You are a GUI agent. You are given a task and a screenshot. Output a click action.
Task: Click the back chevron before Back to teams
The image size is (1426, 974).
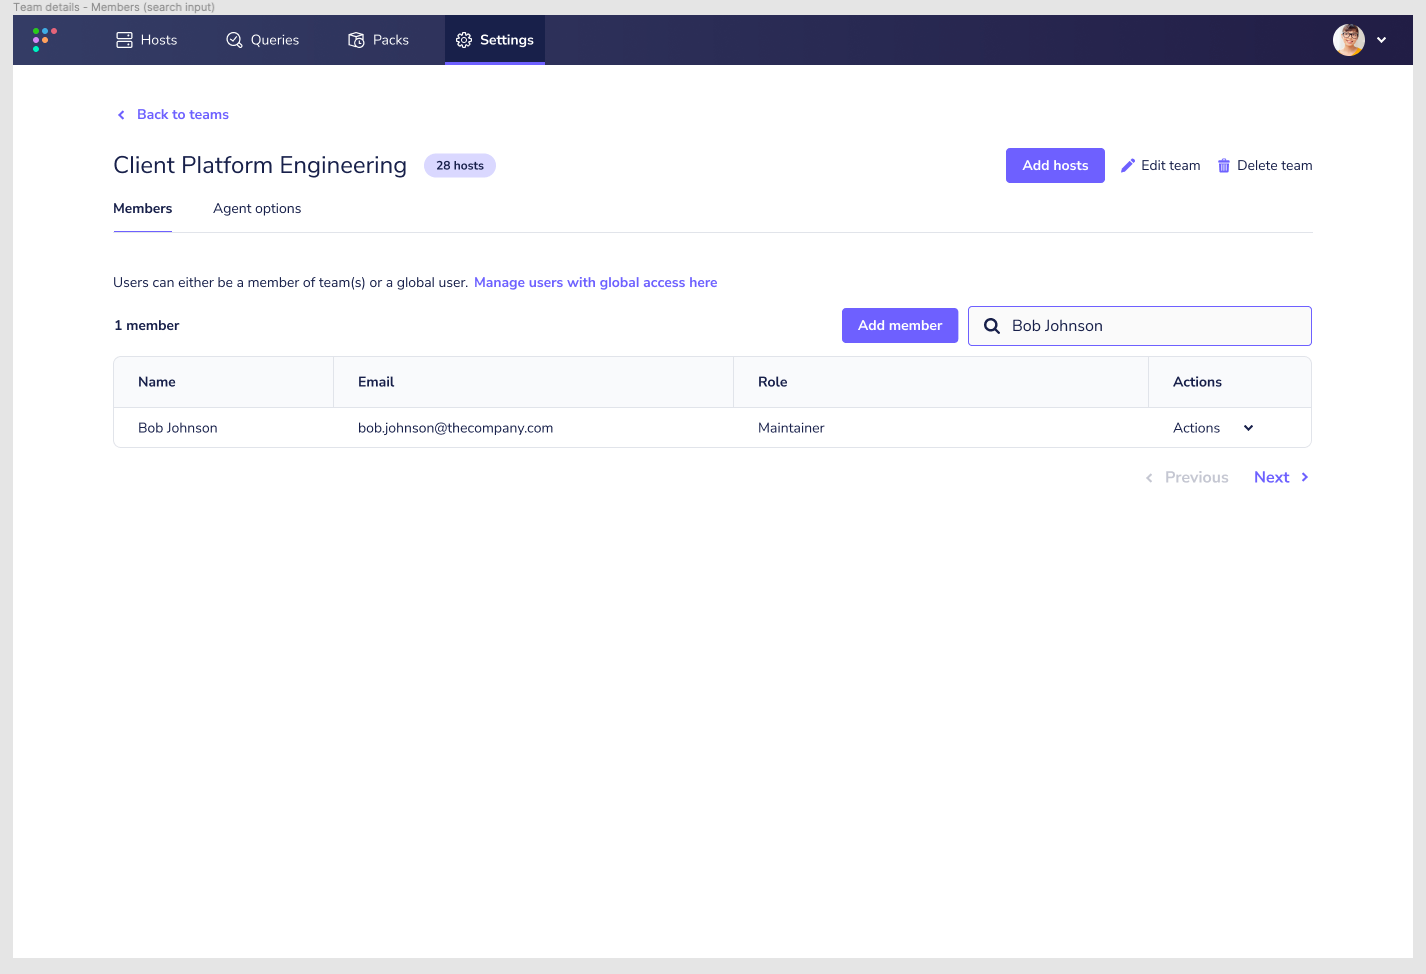(121, 114)
